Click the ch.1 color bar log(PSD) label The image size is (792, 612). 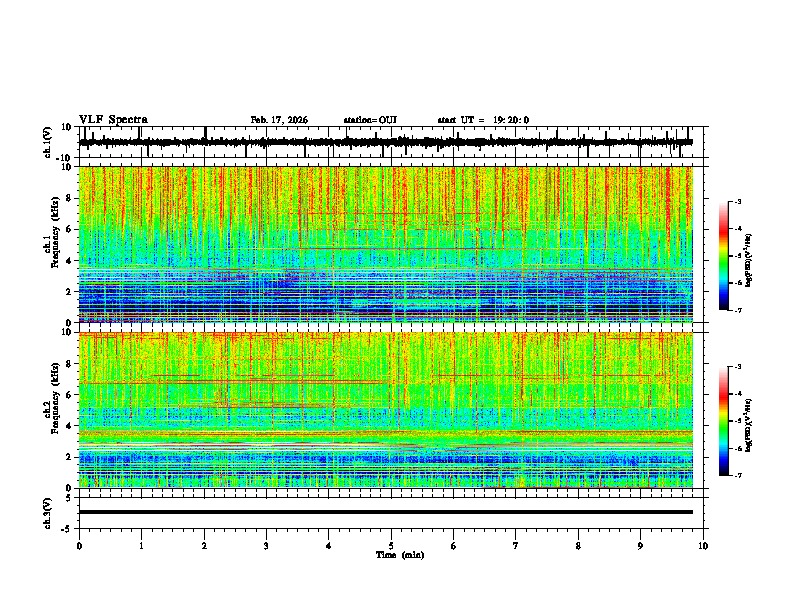point(749,260)
